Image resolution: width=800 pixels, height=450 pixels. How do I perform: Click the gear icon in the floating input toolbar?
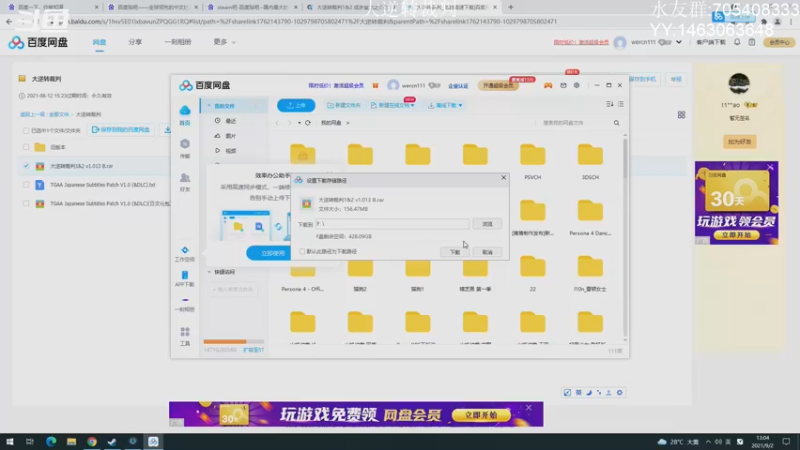click(619, 392)
